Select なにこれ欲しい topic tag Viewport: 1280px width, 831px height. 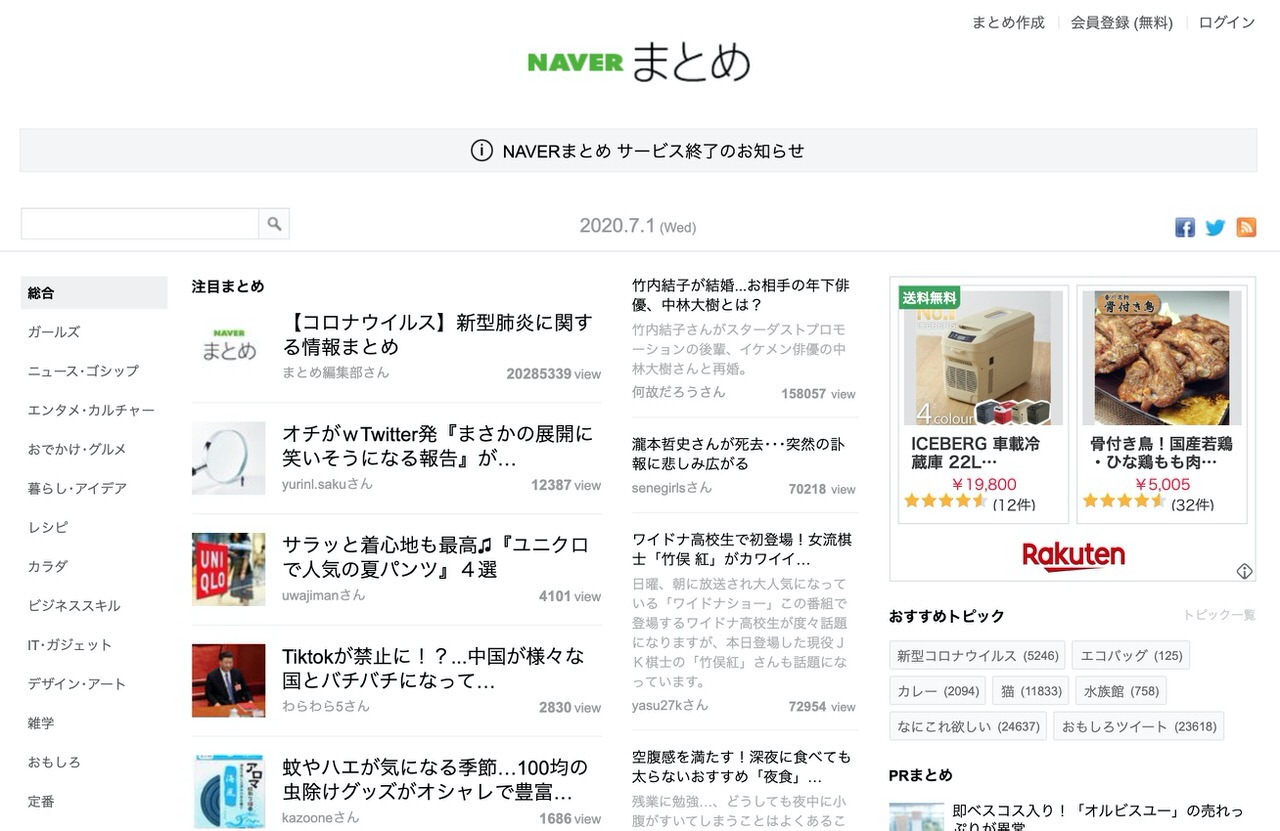(x=968, y=726)
